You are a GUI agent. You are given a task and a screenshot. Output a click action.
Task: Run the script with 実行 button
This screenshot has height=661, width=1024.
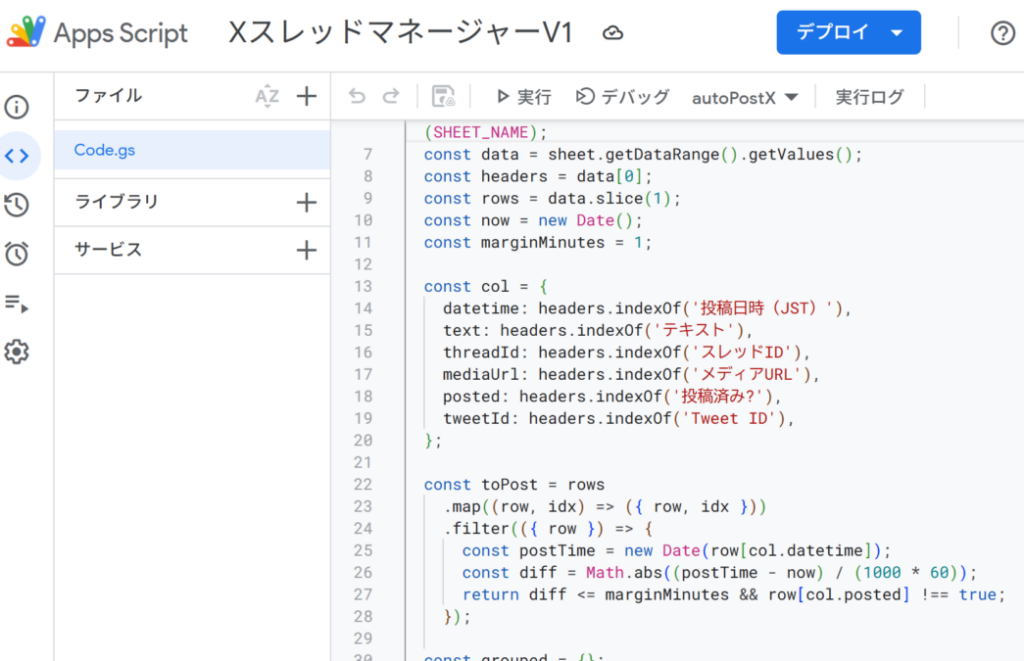[x=523, y=97]
